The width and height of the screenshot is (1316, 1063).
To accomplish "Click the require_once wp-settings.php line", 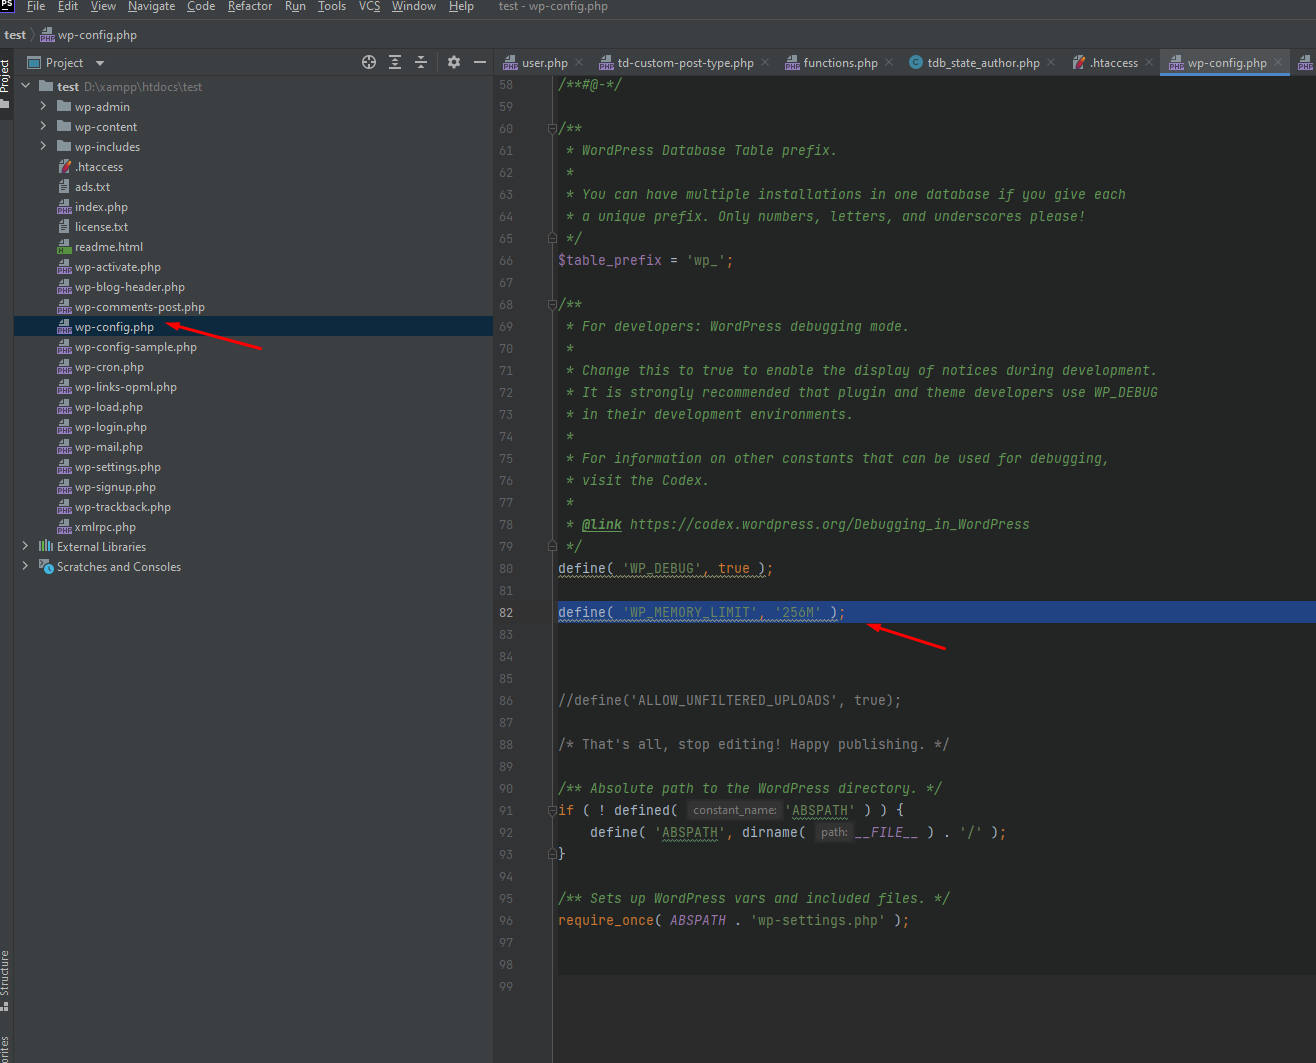I will [x=733, y=920].
